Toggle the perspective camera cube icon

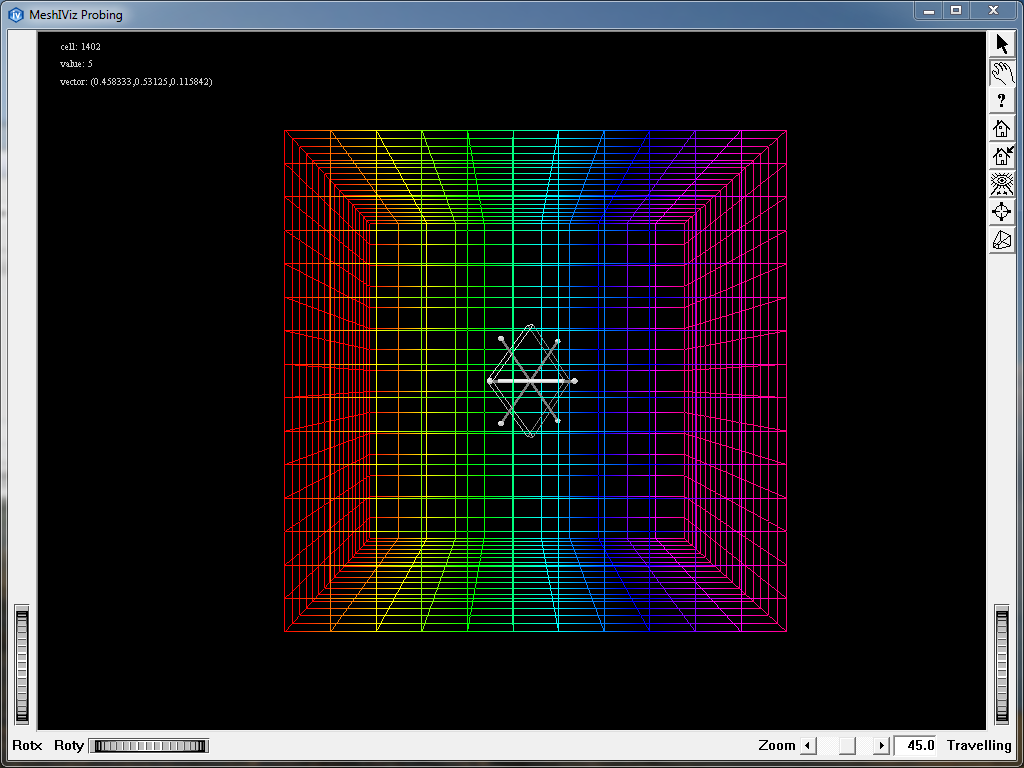pos(1002,240)
